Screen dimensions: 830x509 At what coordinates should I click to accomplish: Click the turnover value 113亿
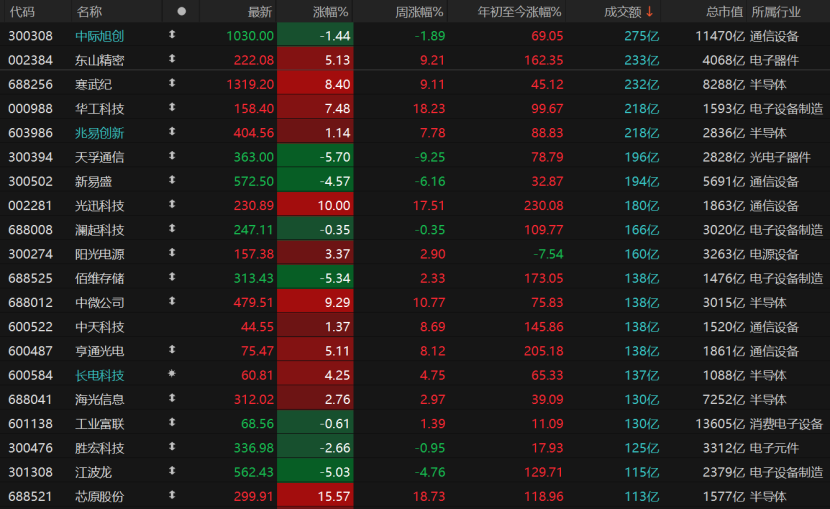(x=642, y=496)
